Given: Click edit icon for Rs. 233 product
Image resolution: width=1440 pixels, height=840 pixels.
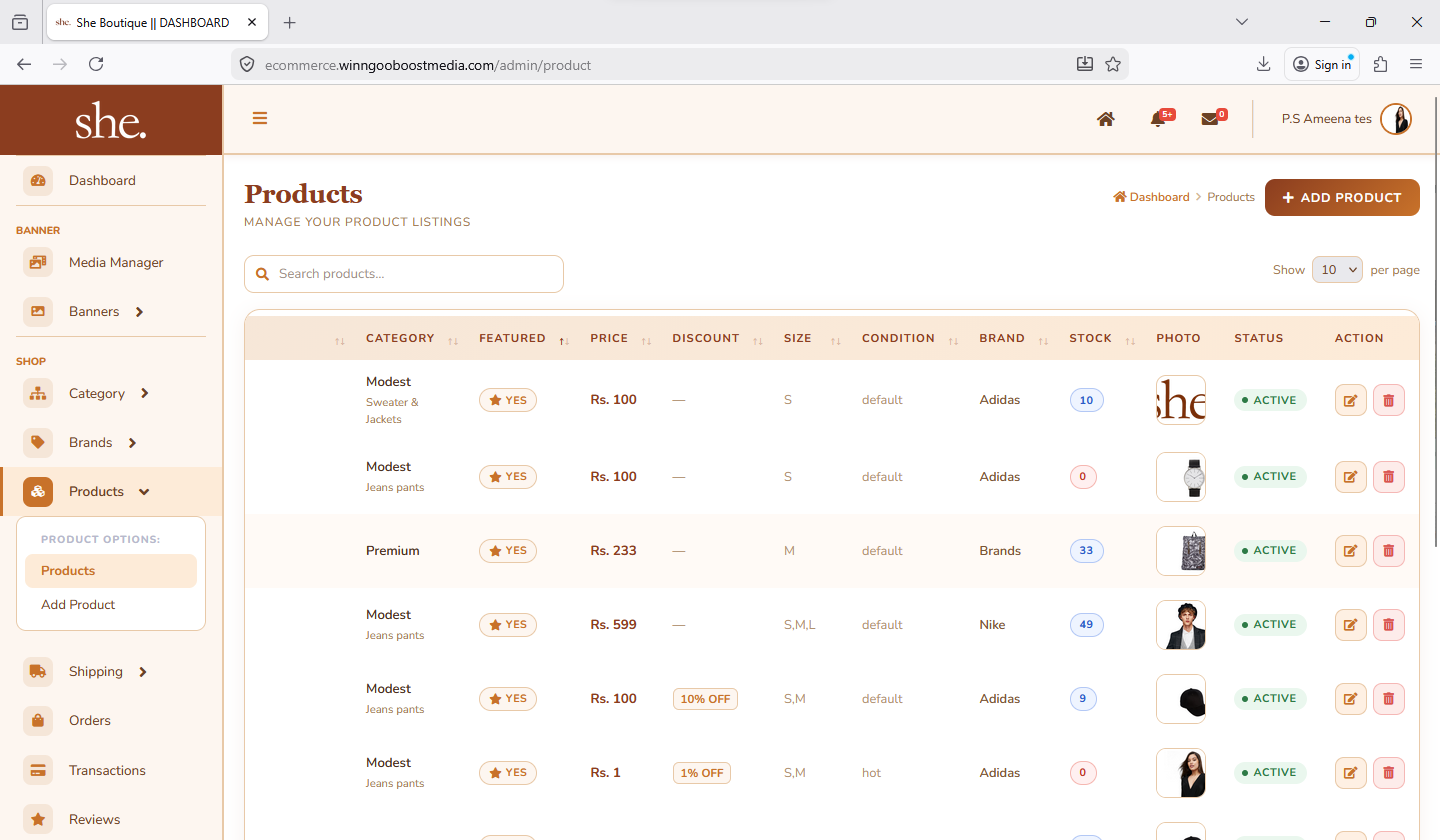Looking at the screenshot, I should [x=1350, y=550].
